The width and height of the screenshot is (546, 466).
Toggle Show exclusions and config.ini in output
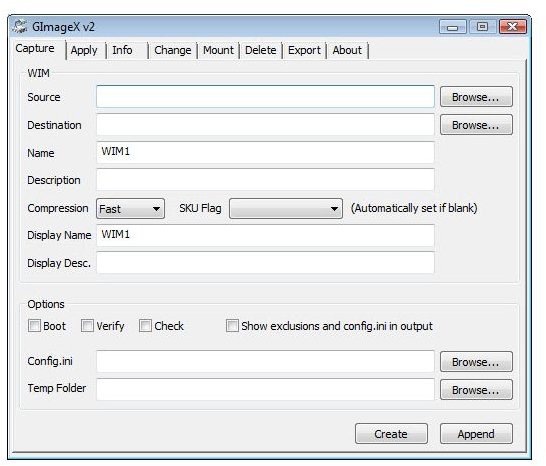(x=232, y=326)
